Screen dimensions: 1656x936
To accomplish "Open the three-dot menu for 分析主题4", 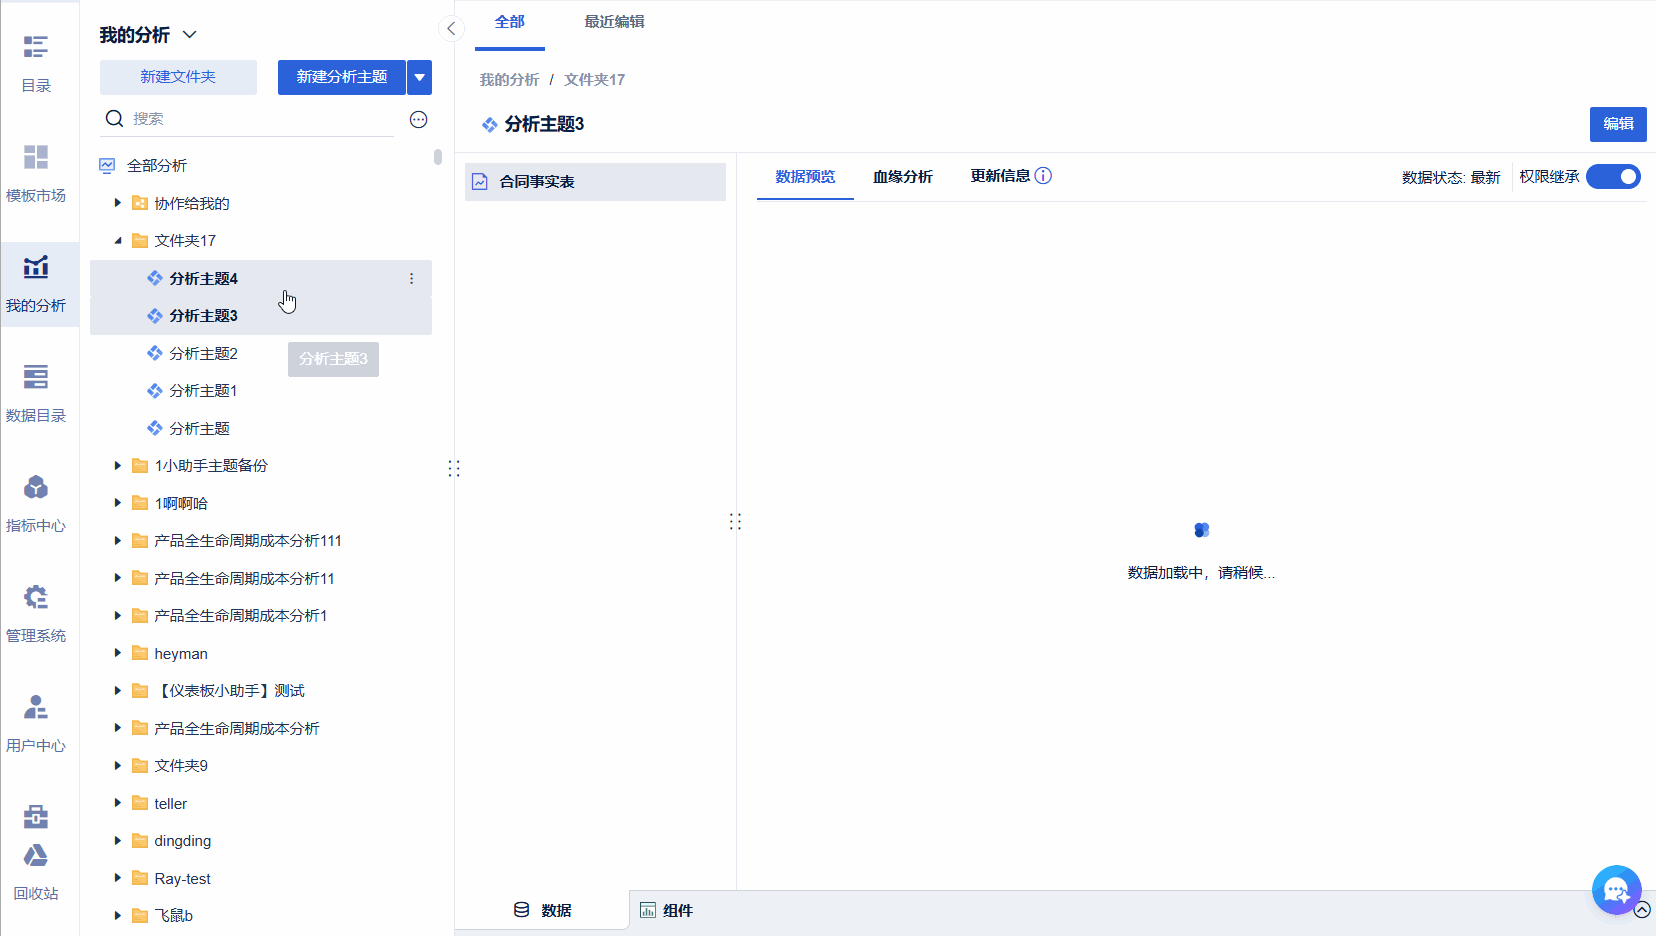I will tap(411, 279).
